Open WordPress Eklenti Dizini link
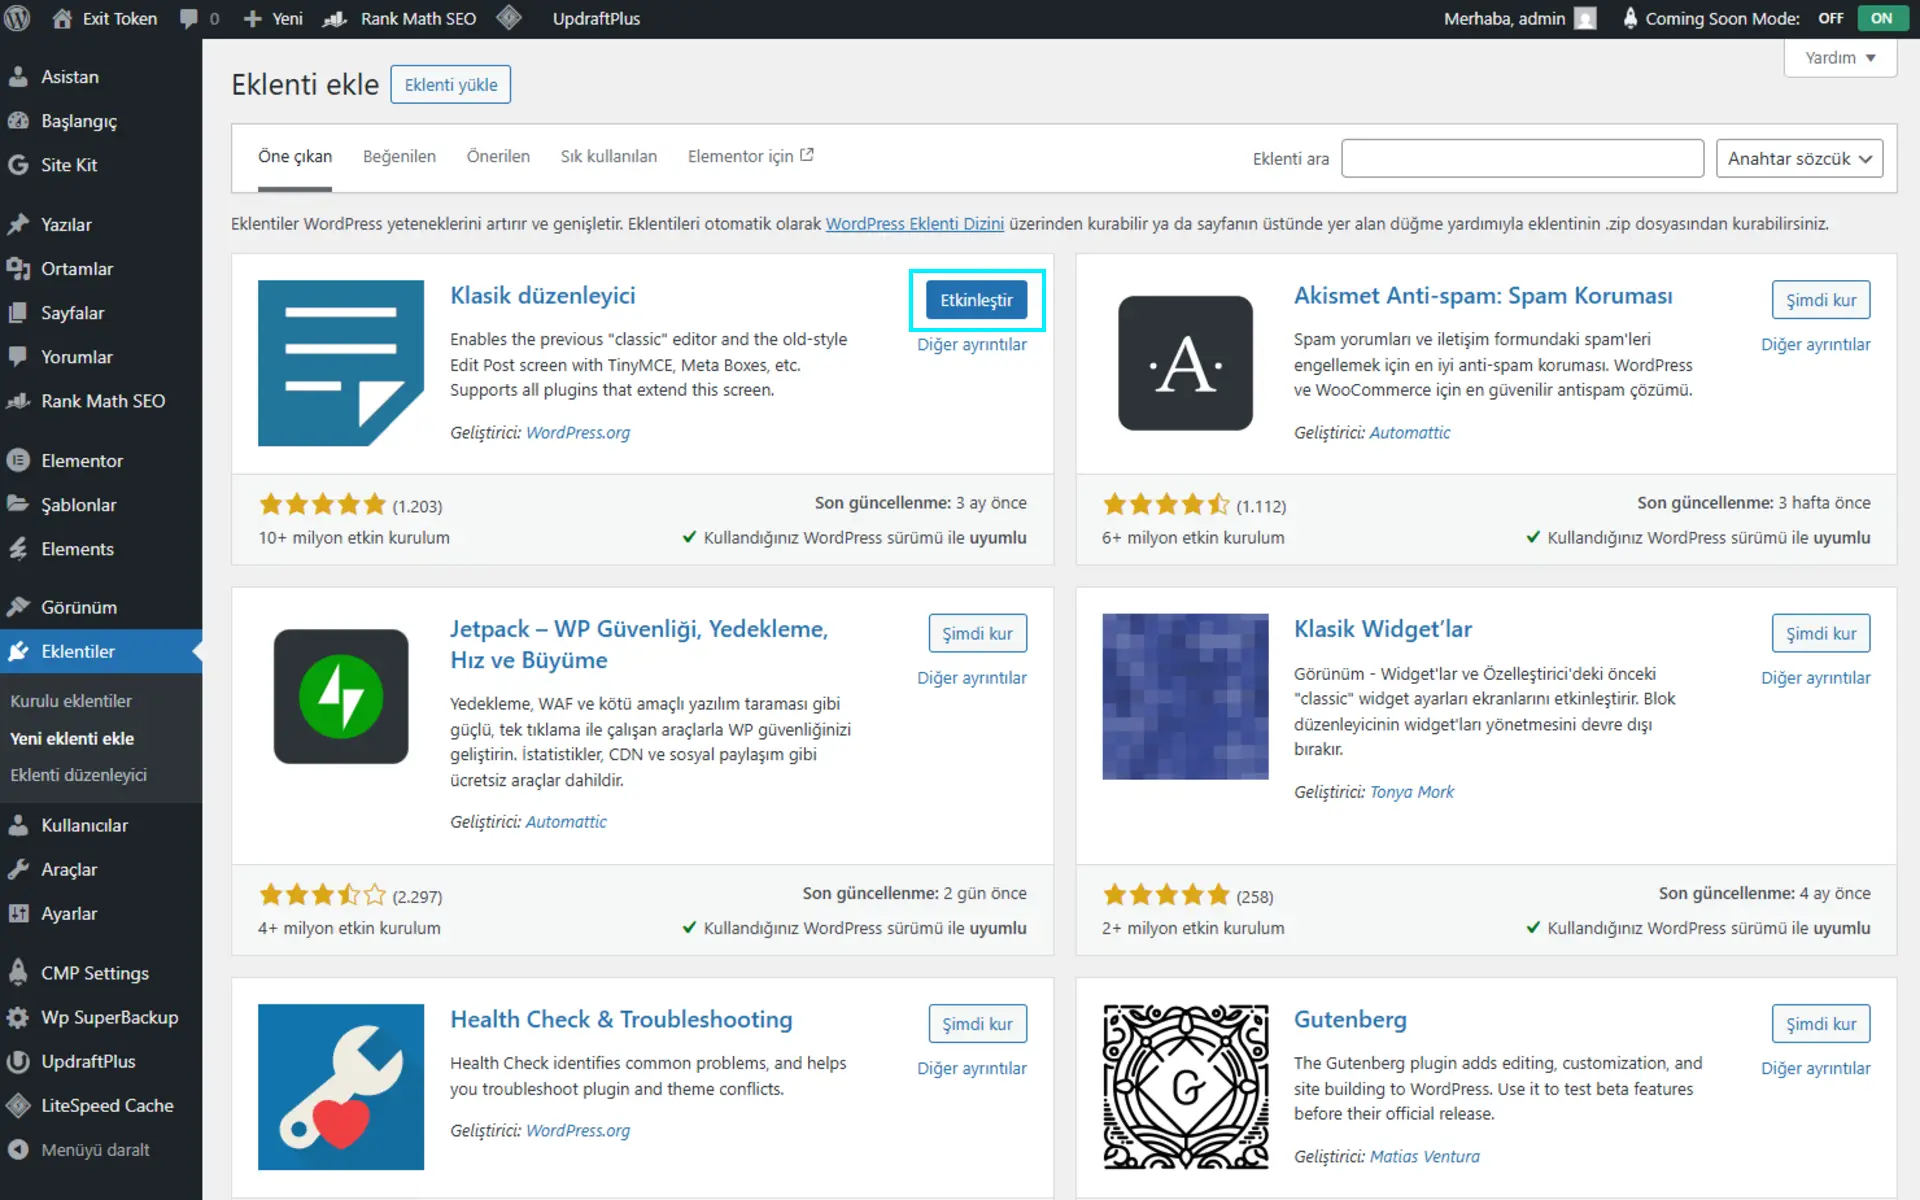The height and width of the screenshot is (1200, 1920). 914,223
